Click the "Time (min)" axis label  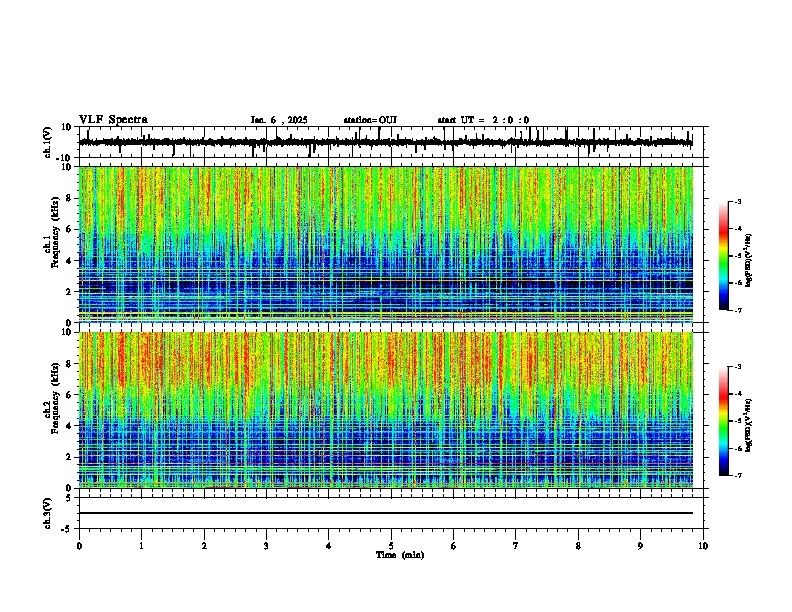click(x=400, y=555)
